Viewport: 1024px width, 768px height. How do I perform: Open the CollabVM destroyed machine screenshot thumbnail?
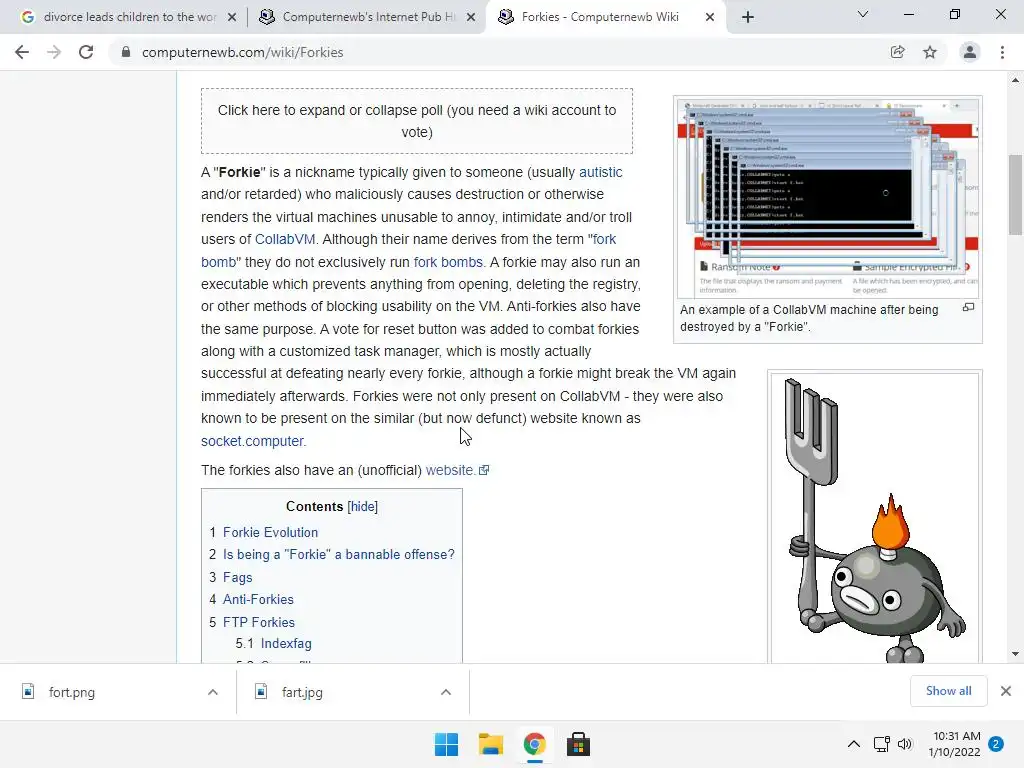(x=827, y=198)
